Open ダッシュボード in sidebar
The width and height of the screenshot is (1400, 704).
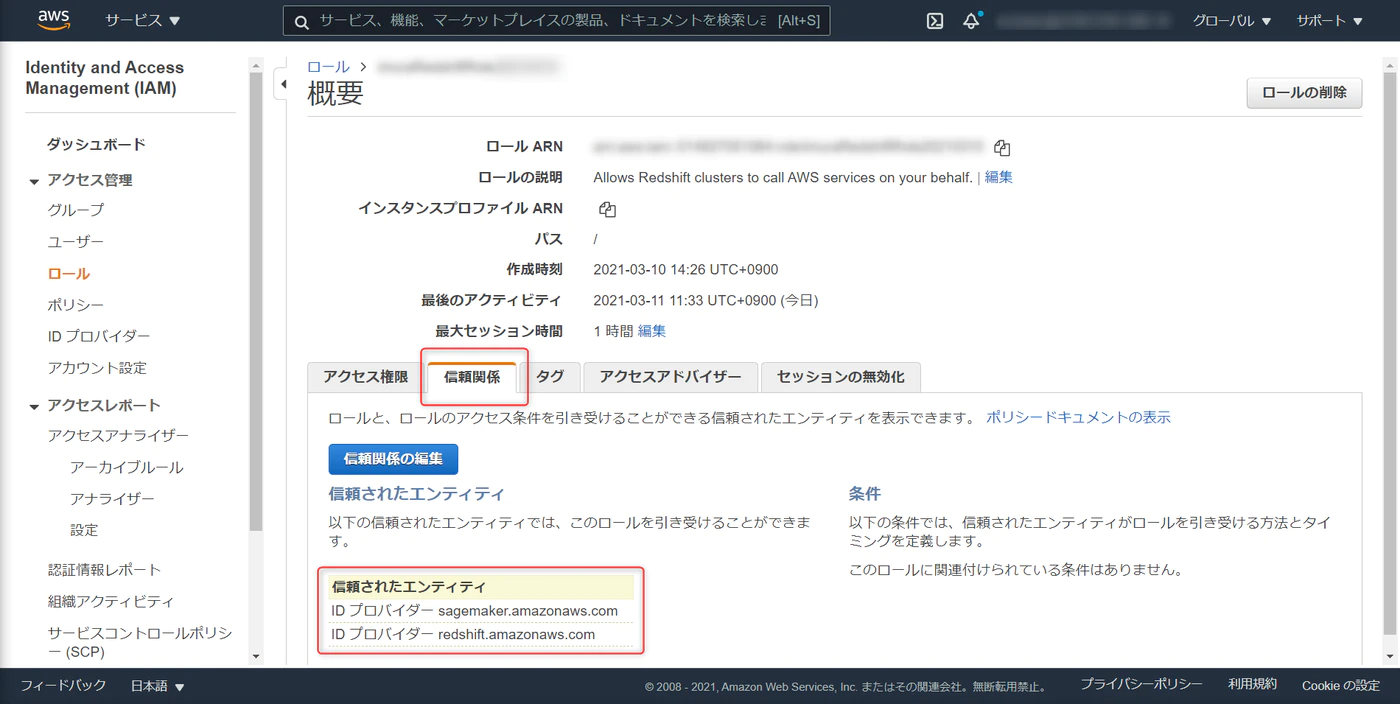pyautogui.click(x=96, y=144)
